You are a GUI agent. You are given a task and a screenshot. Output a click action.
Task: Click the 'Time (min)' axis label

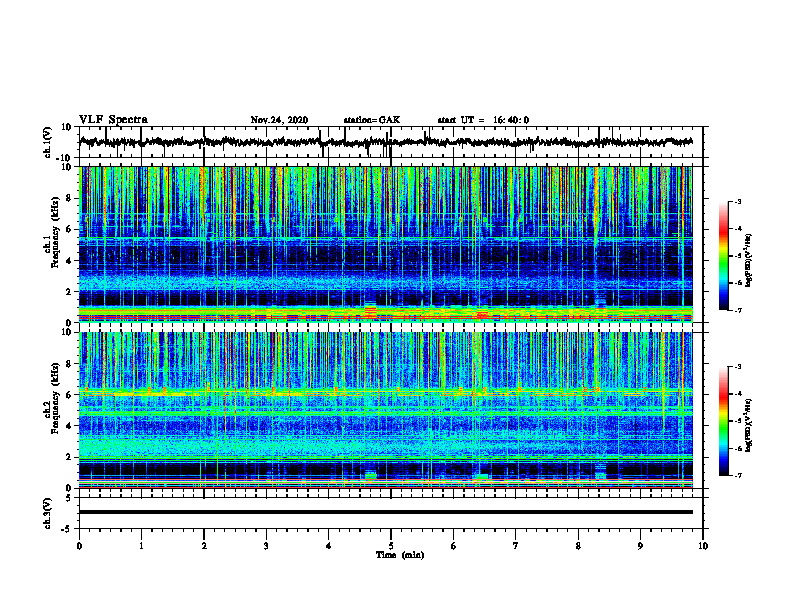400,555
